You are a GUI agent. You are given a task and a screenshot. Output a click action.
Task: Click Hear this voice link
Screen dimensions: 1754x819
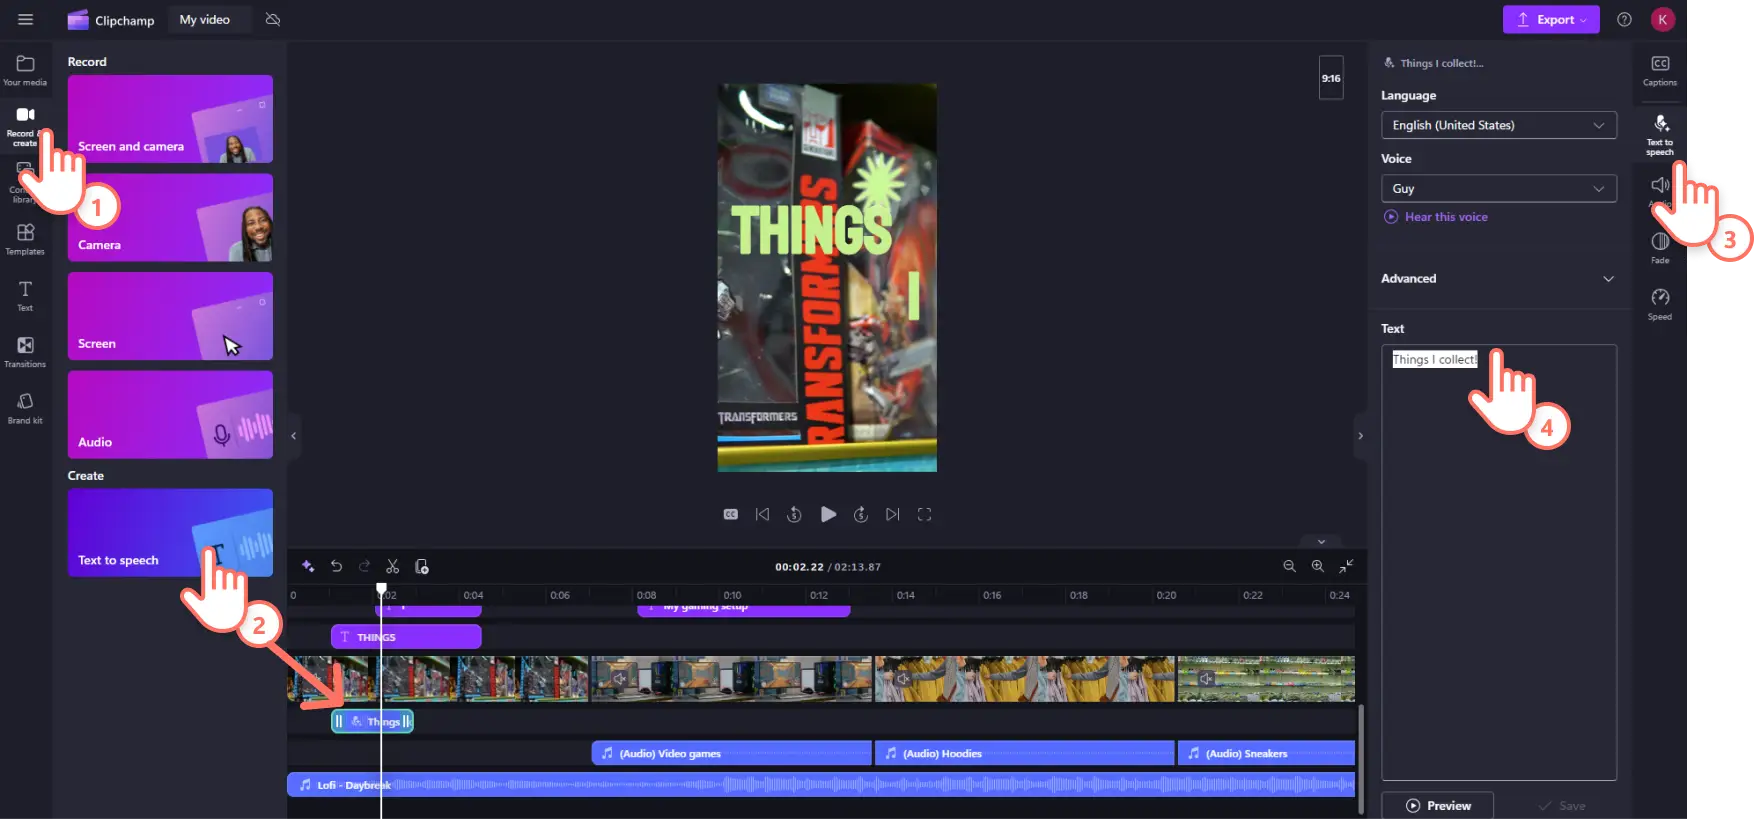(x=1445, y=217)
